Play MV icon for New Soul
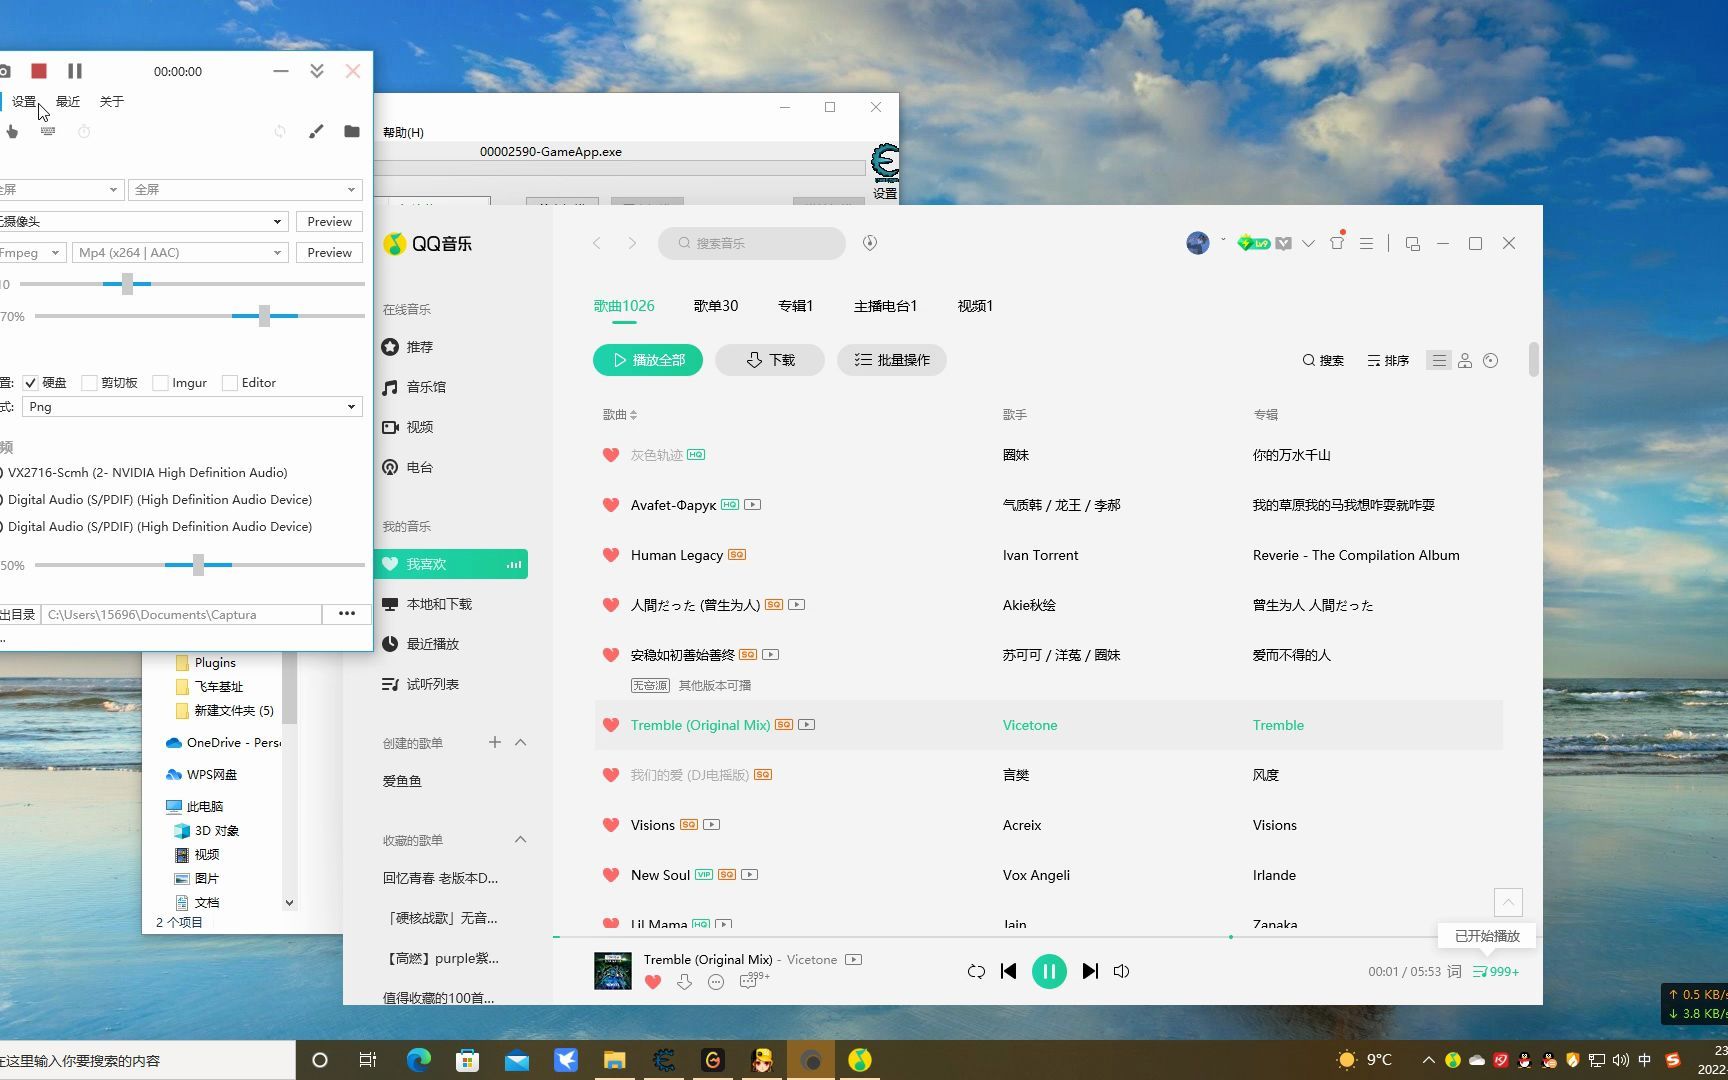The width and height of the screenshot is (1728, 1080). (x=749, y=874)
